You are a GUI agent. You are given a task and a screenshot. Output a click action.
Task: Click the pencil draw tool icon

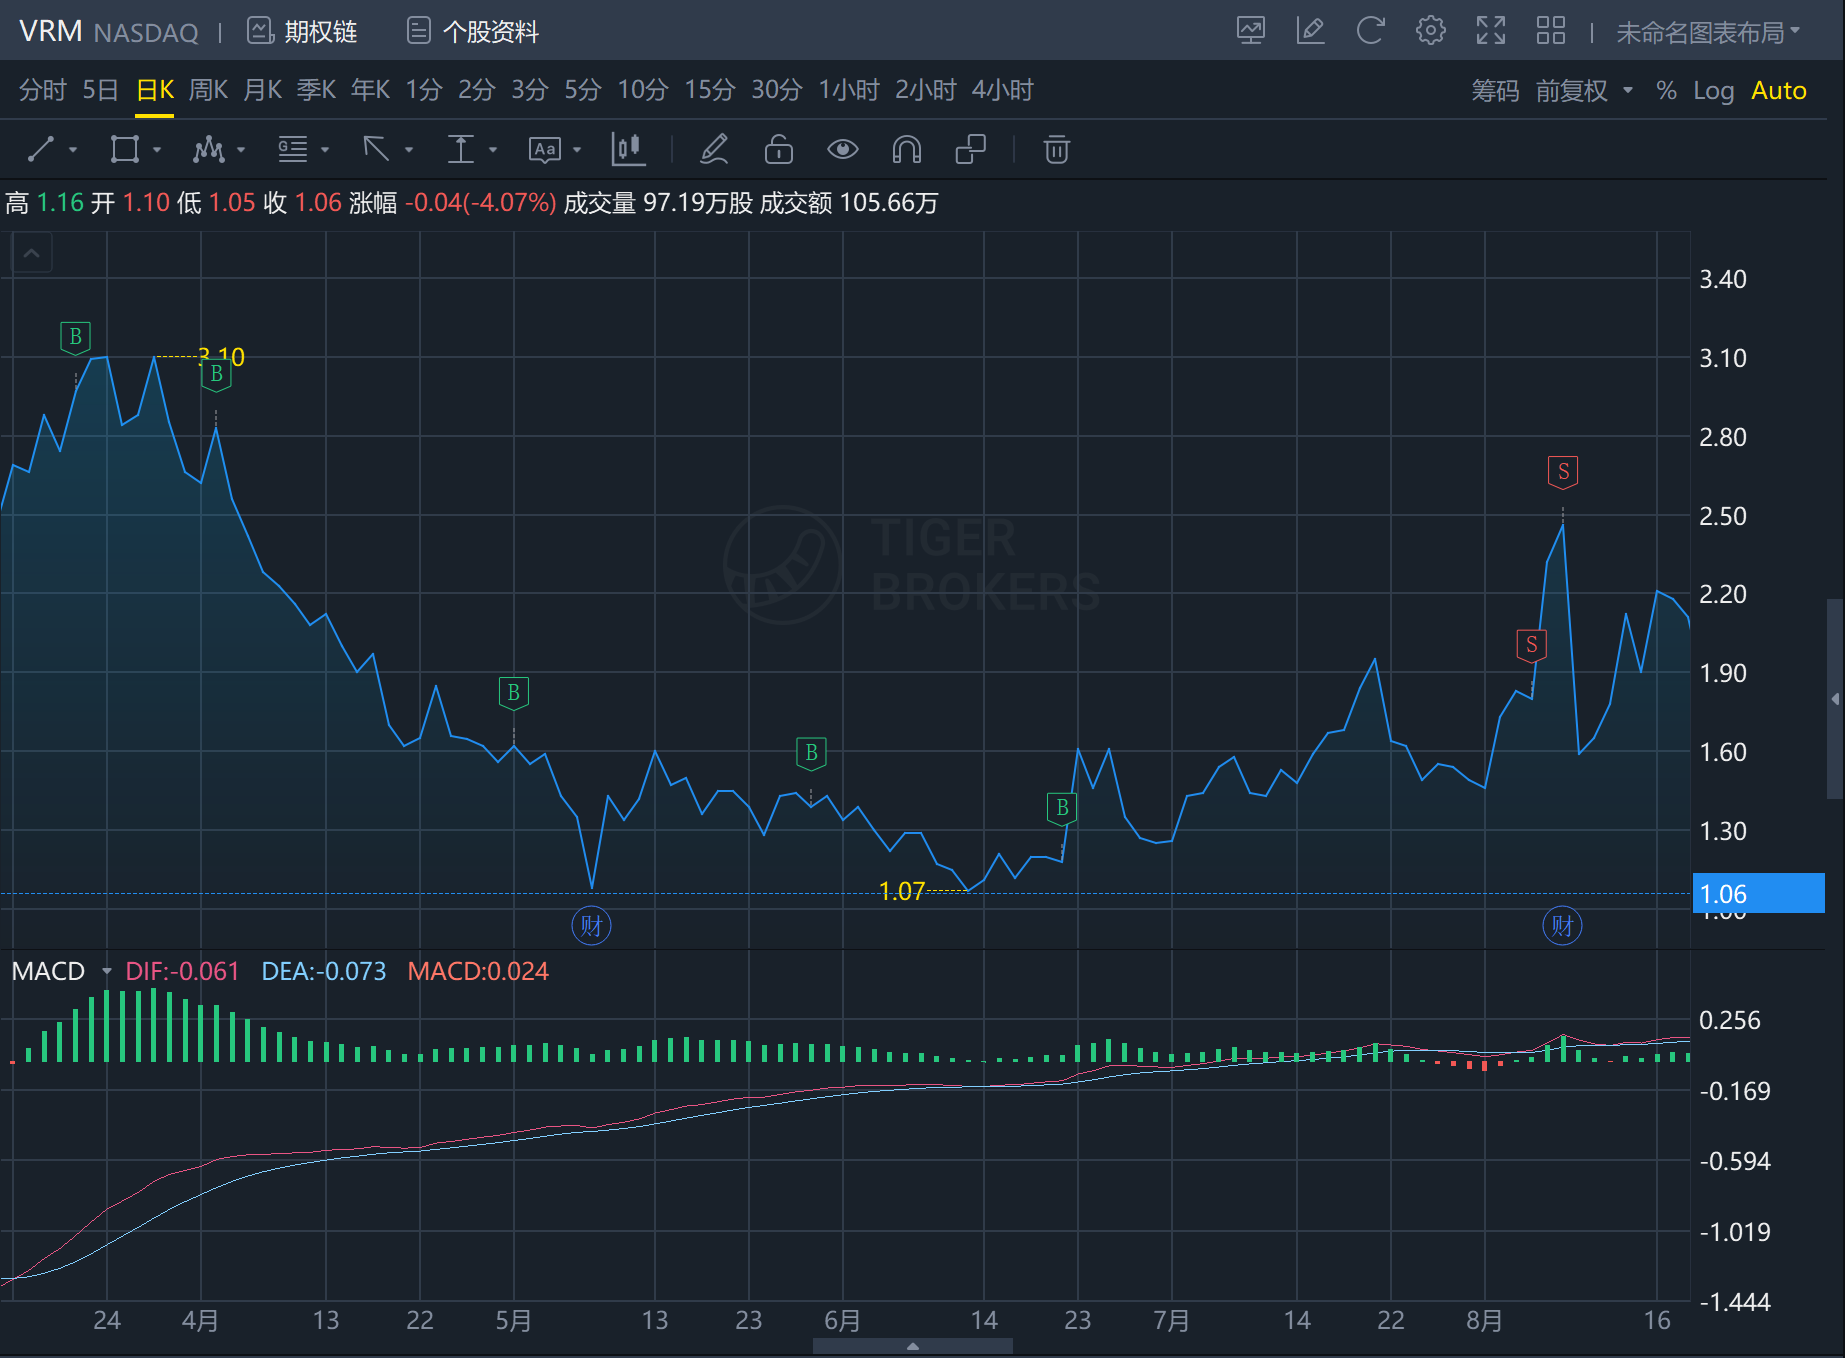[x=714, y=150]
